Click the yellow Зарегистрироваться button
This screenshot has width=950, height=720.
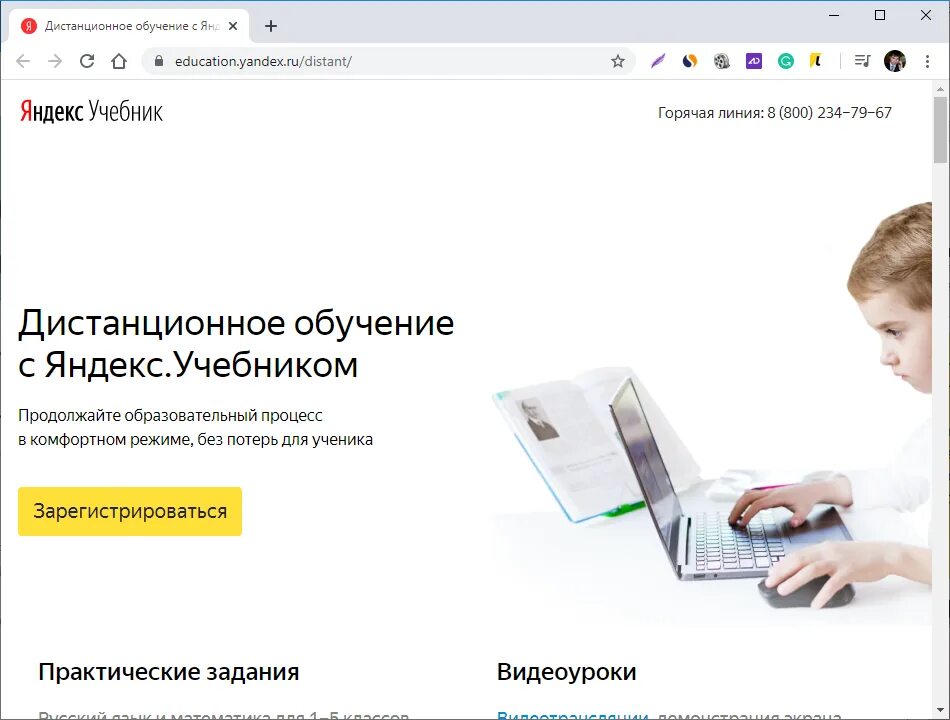130,511
